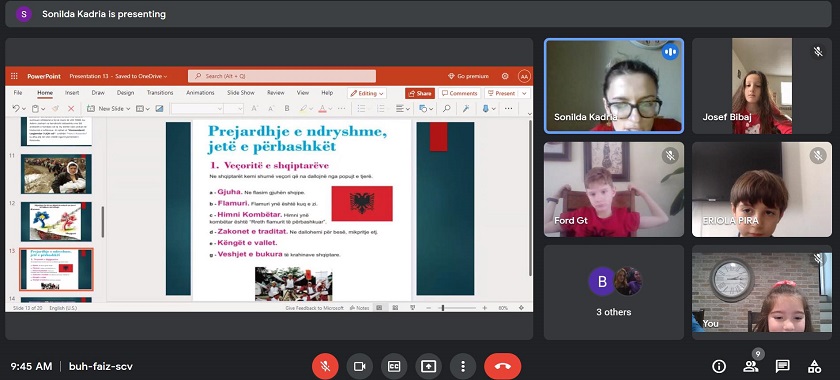Image resolution: width=840 pixels, height=380 pixels.
Task: Toggle the camera button
Action: click(x=359, y=366)
